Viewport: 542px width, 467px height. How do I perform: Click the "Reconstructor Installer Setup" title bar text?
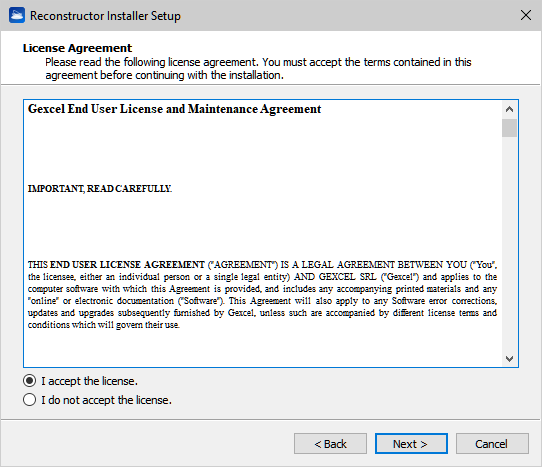click(x=105, y=16)
